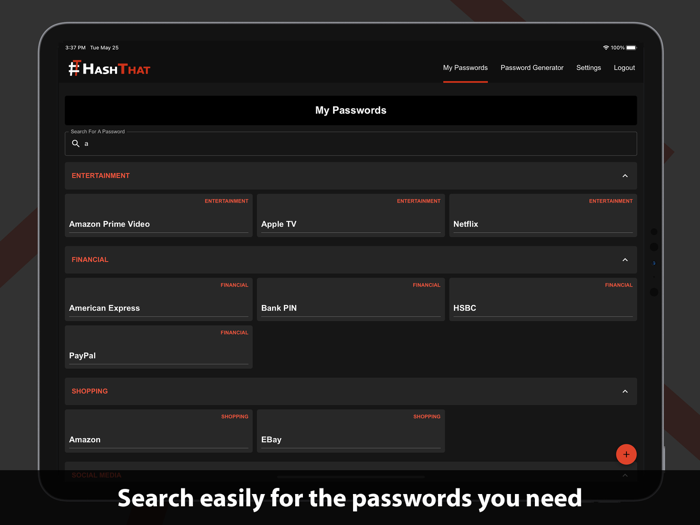Click the 3:37 PM clock in status bar

(x=75, y=48)
